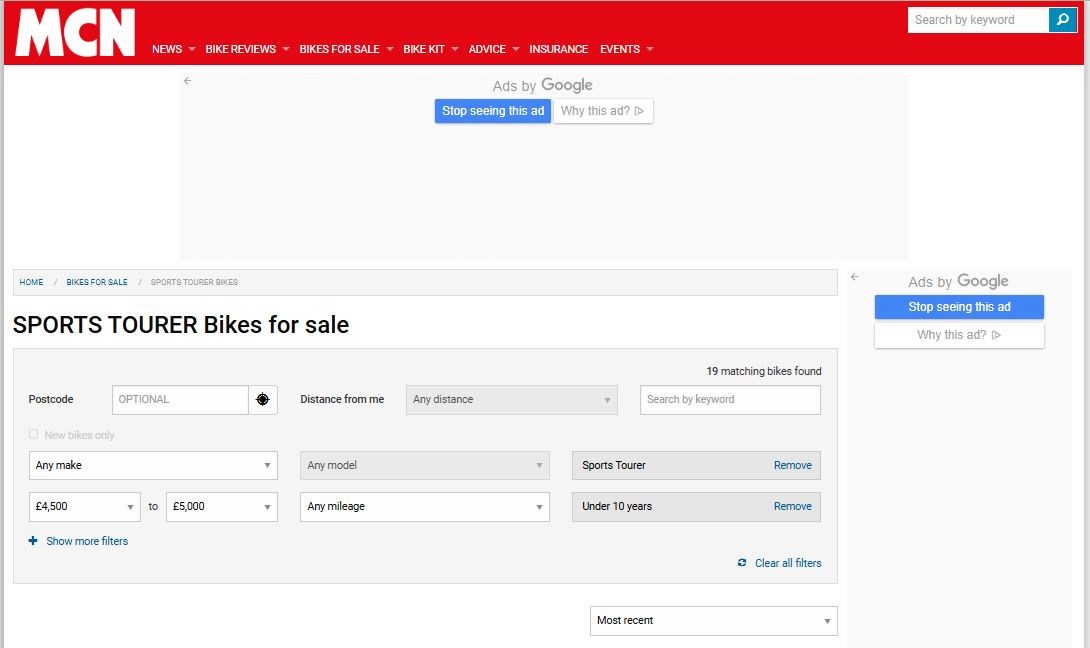Screen dimensions: 1090x648
Task: Go to Bikes For Sale breadcrumb link
Action: pos(97,283)
